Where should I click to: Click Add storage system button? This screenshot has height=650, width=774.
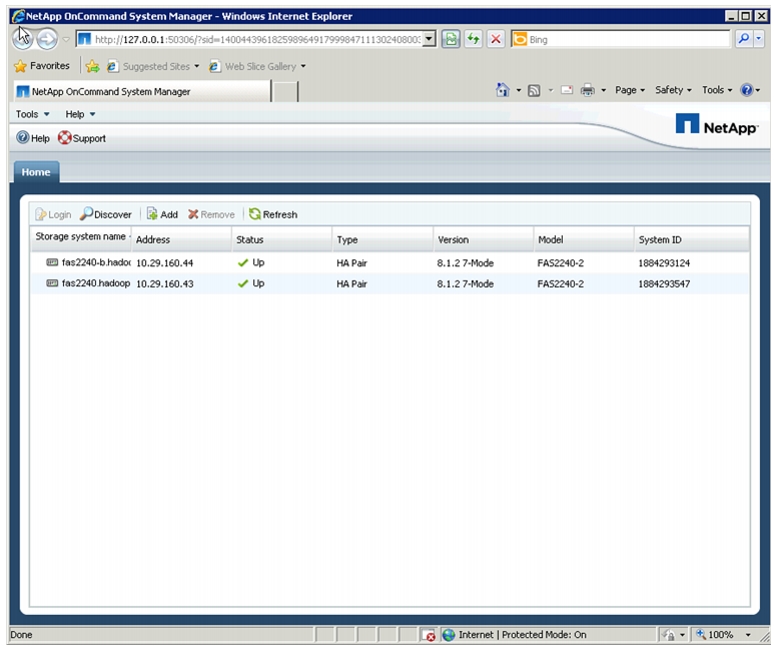point(162,214)
